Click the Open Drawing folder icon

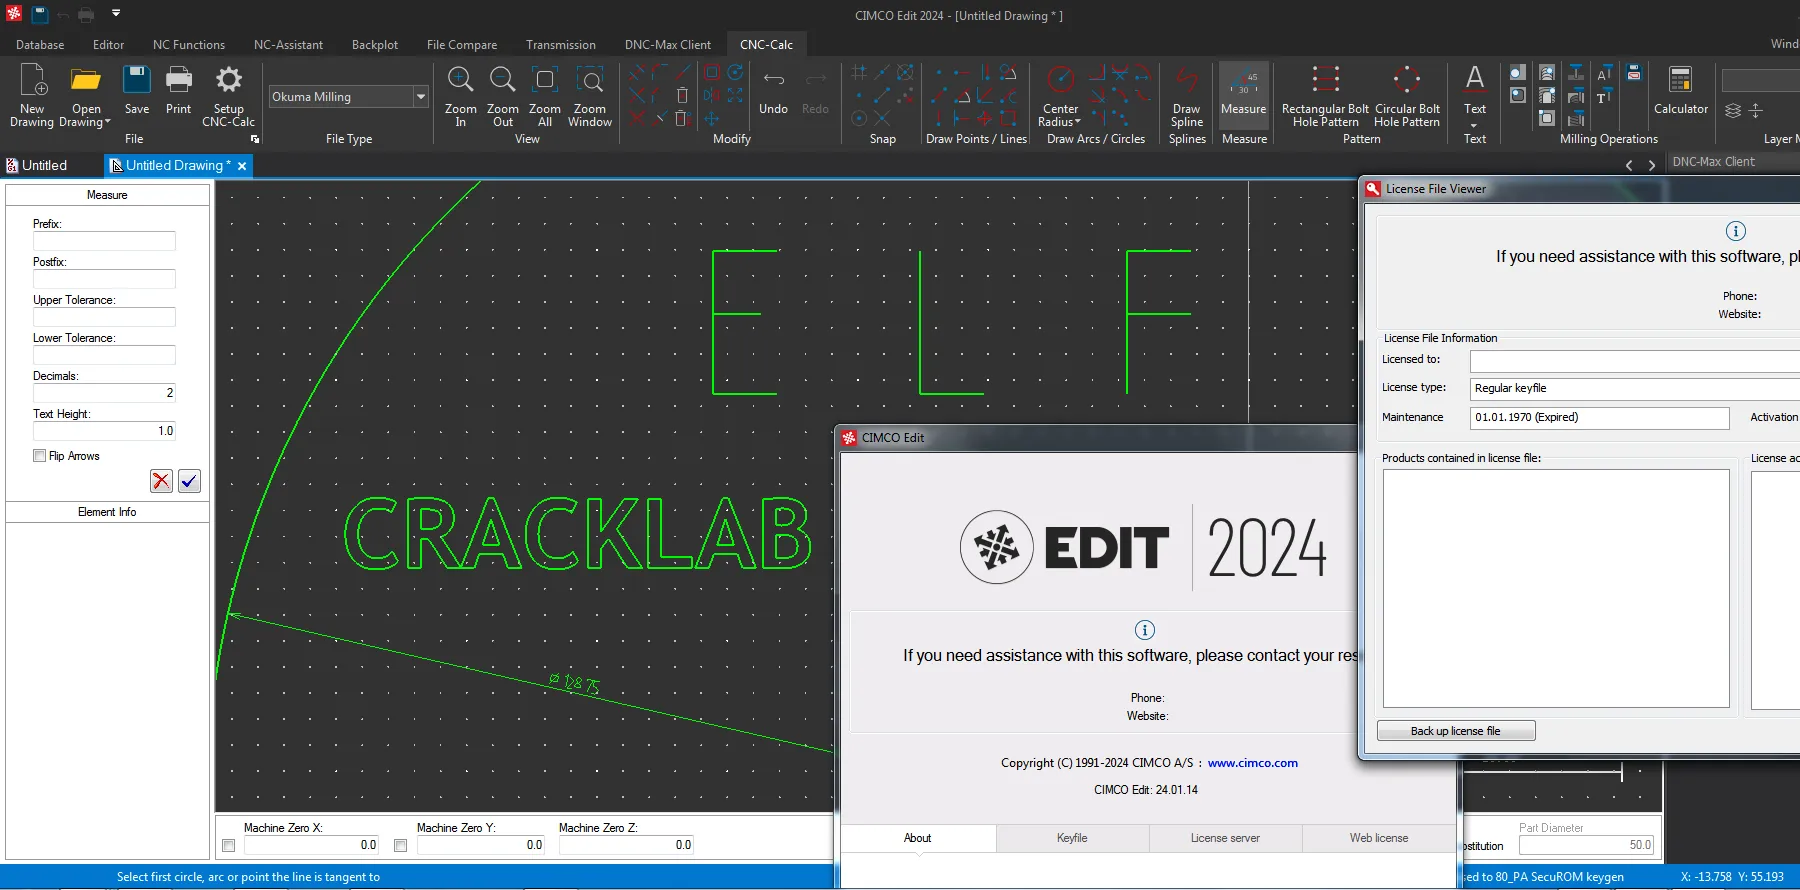point(86,80)
